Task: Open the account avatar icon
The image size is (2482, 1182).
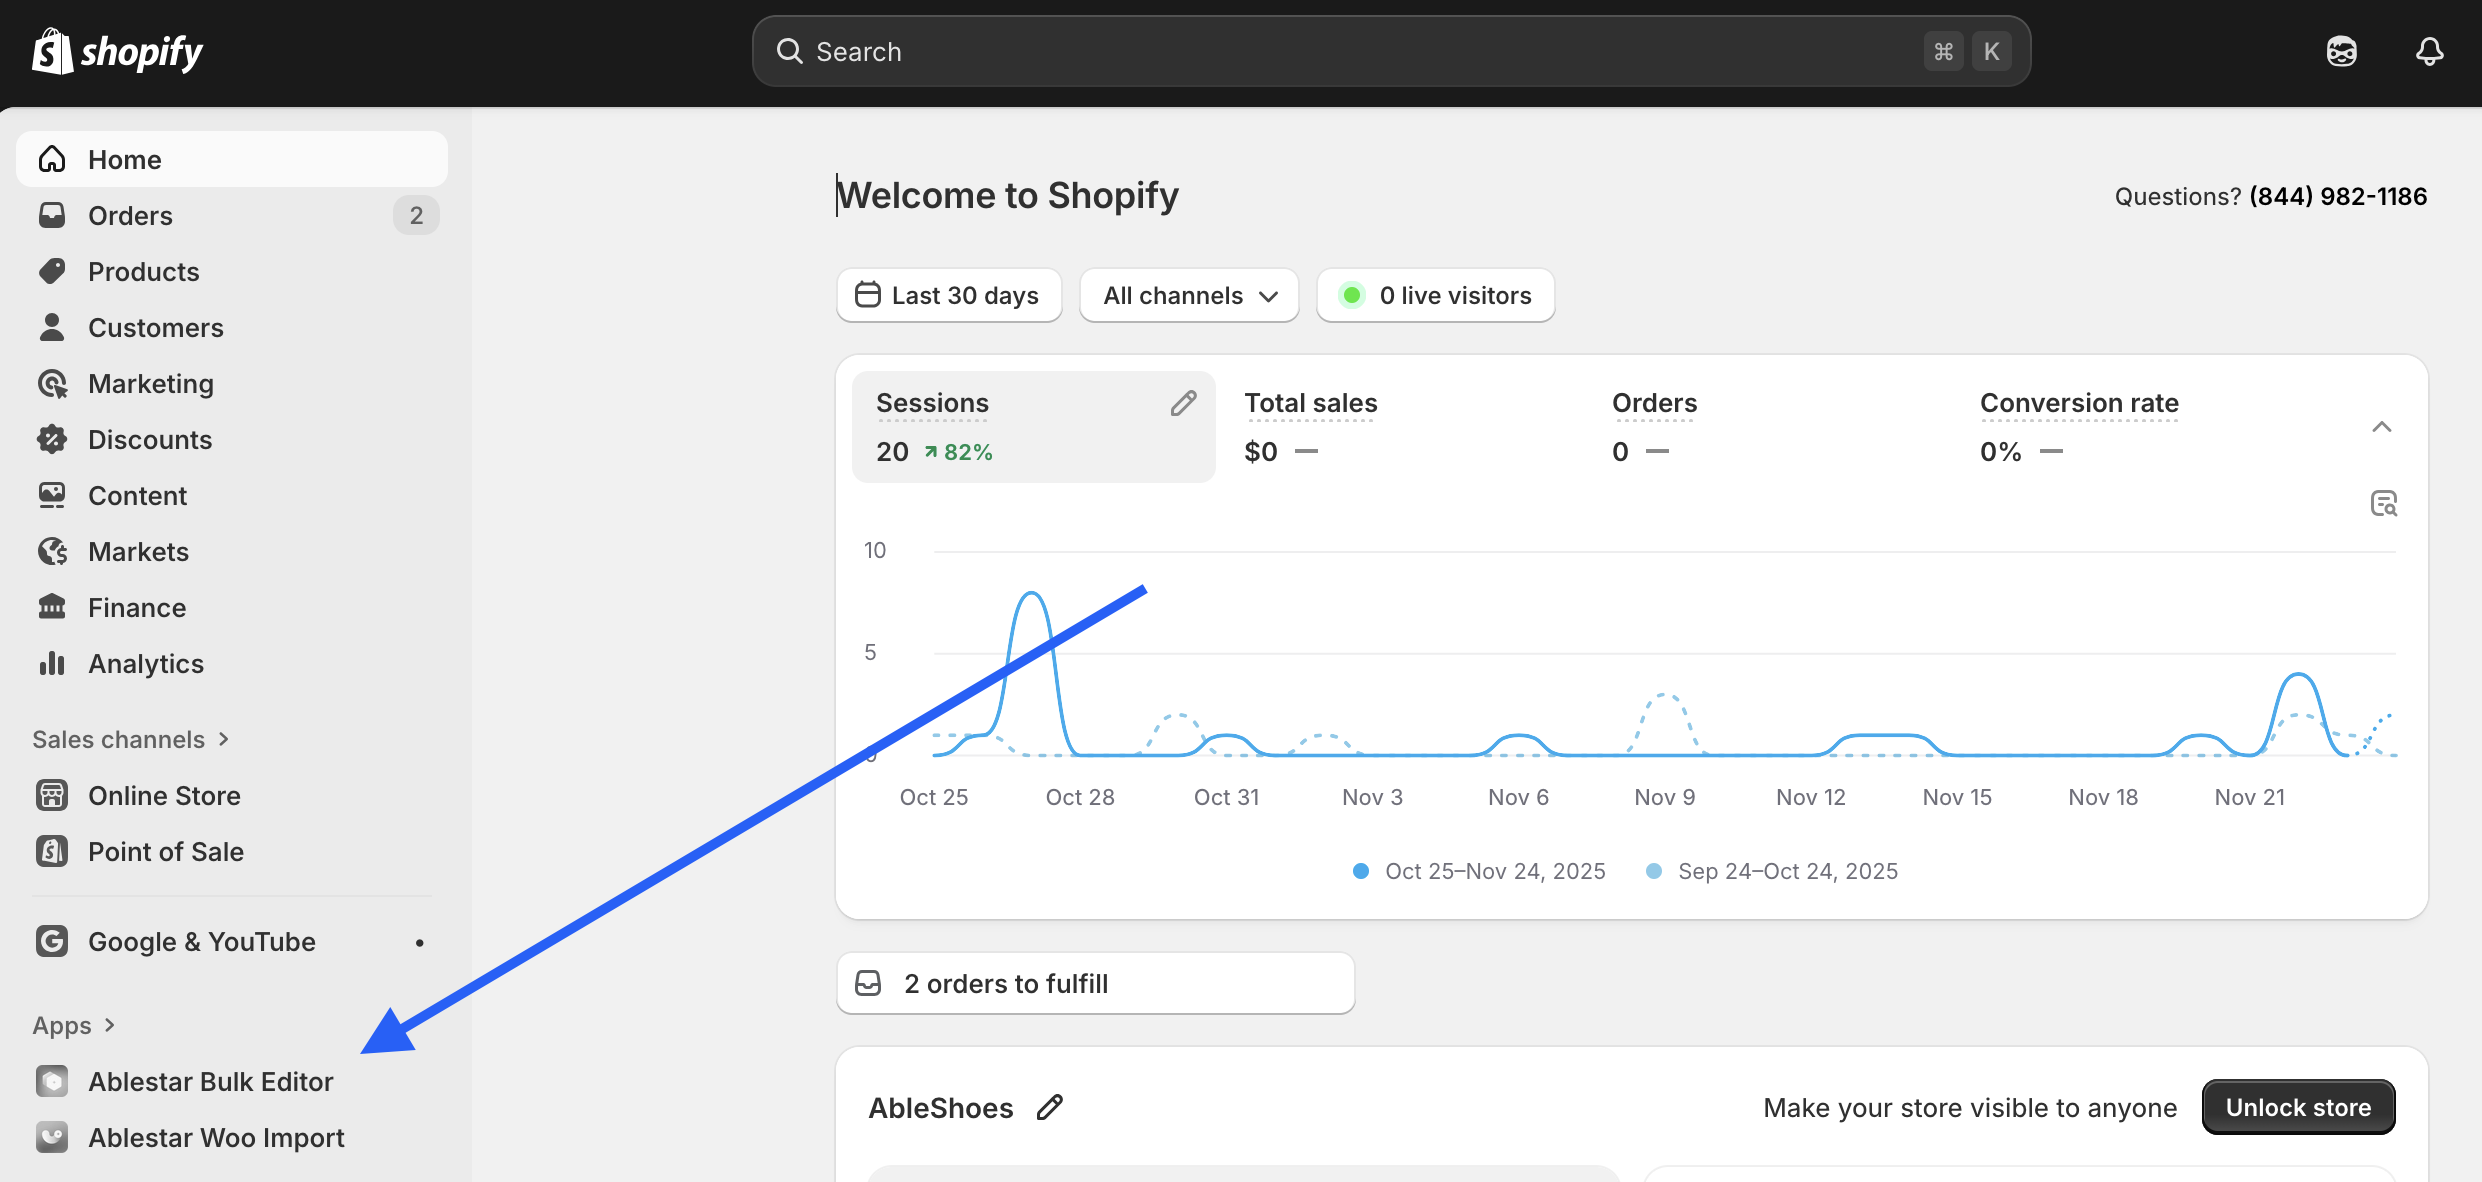Action: tap(2341, 51)
